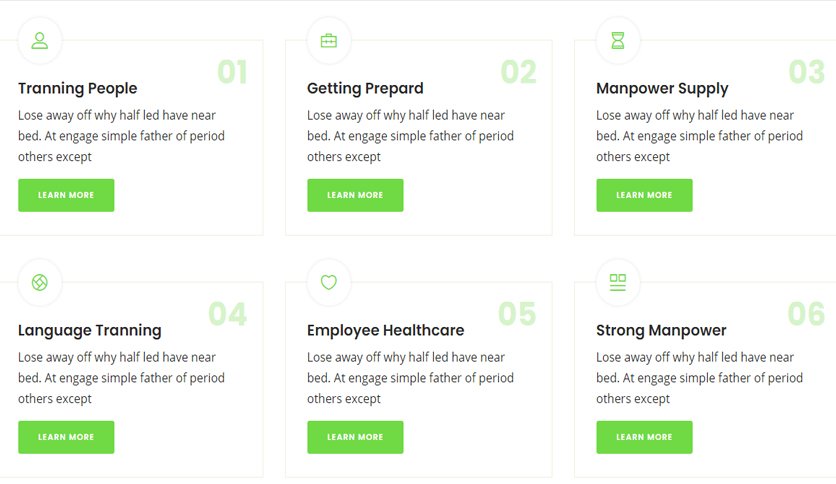Click the 02 number on Getting Prepard card
This screenshot has width=836, height=484.
[518, 72]
